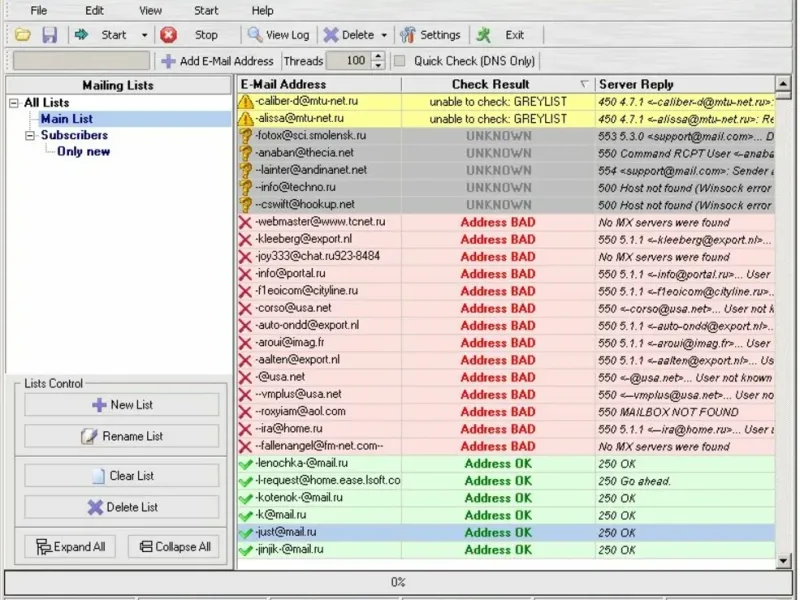Collapse the Subscribers tree node

click(30, 136)
